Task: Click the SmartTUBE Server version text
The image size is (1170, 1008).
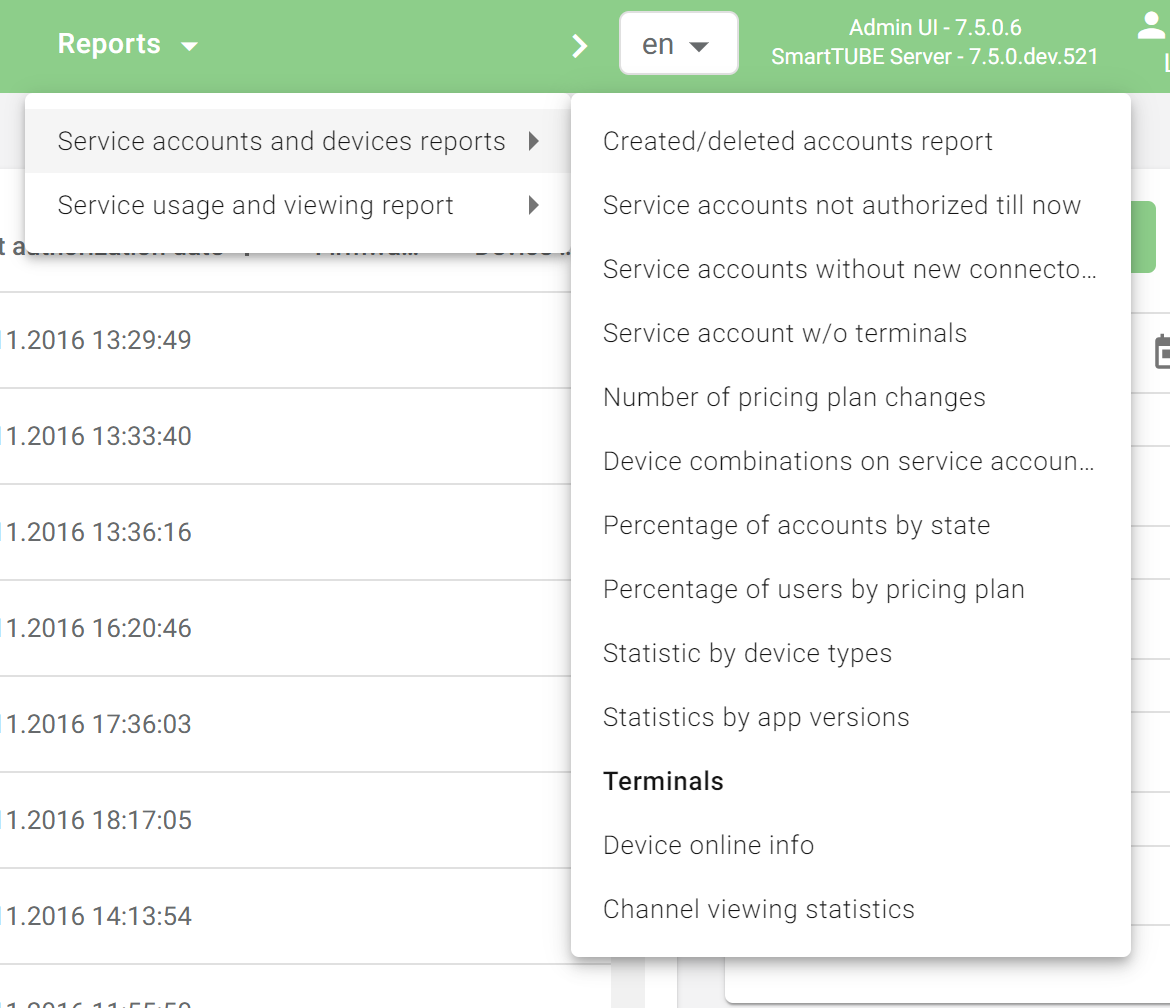Action: tap(935, 57)
